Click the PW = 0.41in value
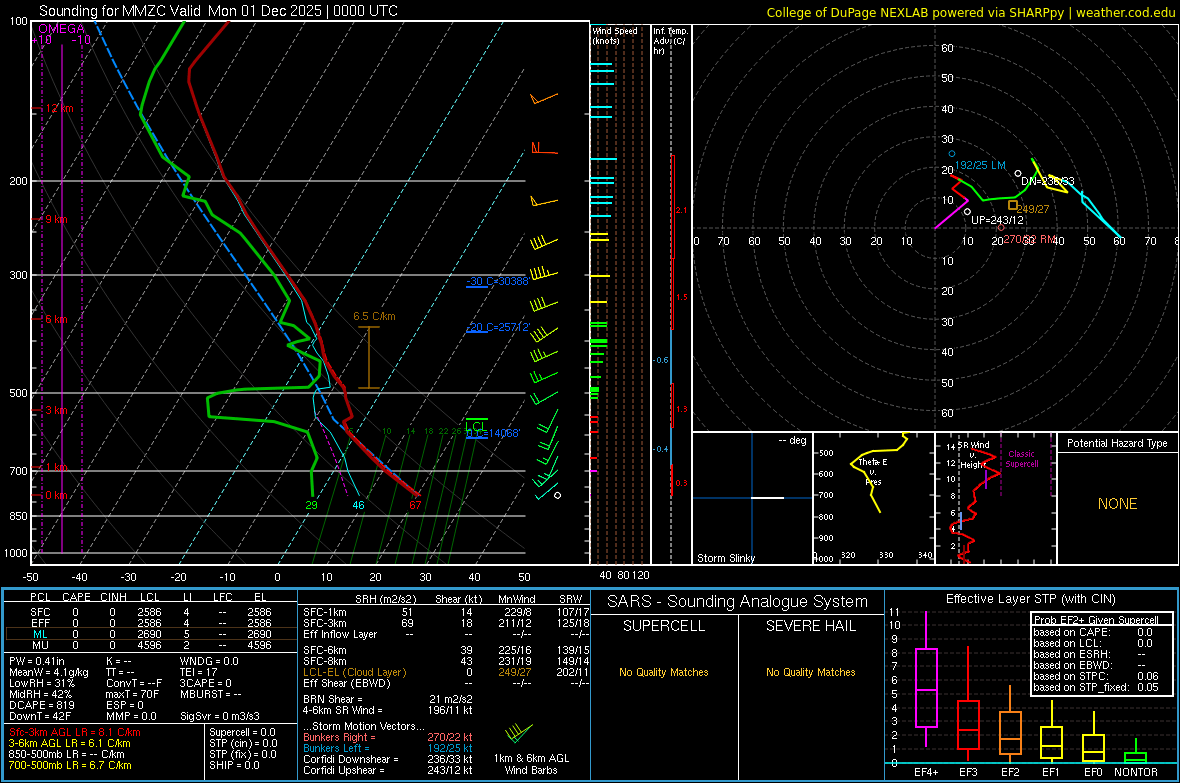 coord(37,661)
